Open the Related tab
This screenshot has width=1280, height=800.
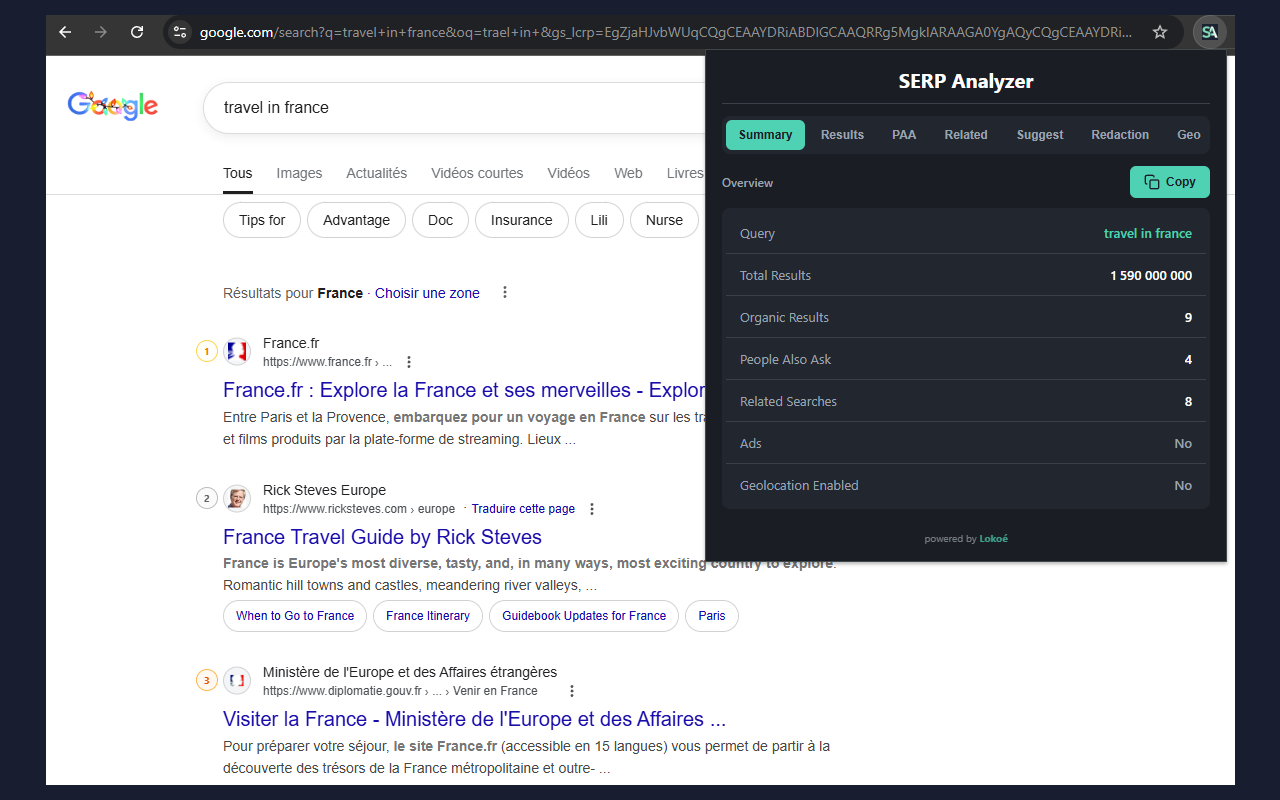966,135
